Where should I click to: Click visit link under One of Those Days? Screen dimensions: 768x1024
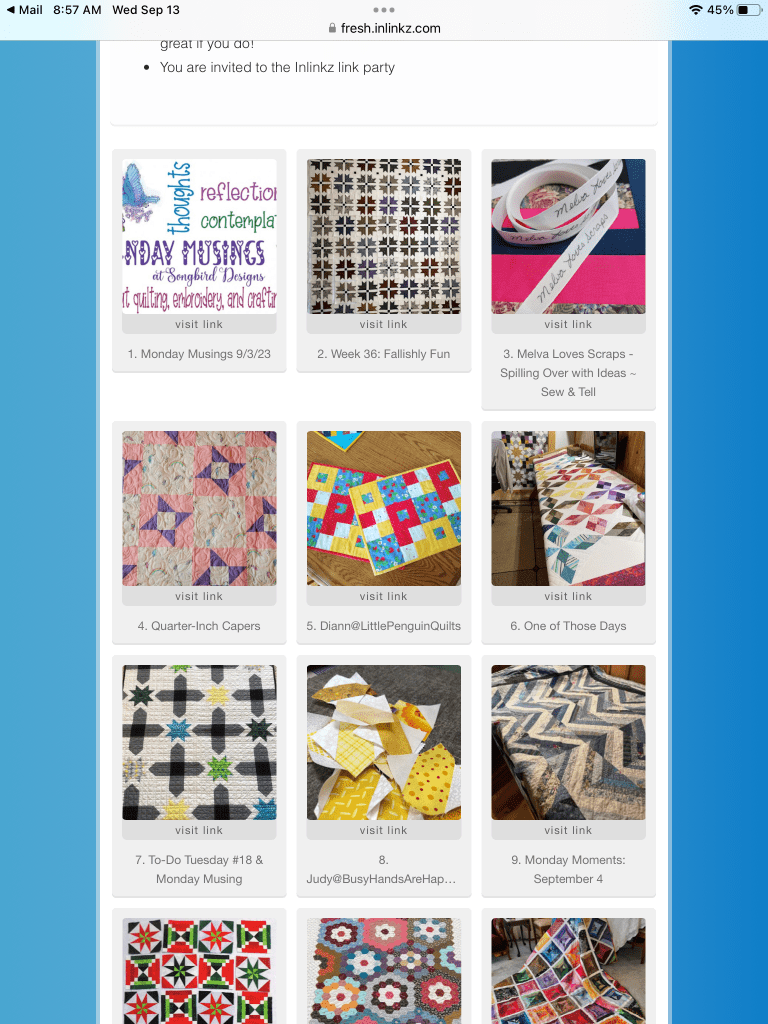point(568,596)
